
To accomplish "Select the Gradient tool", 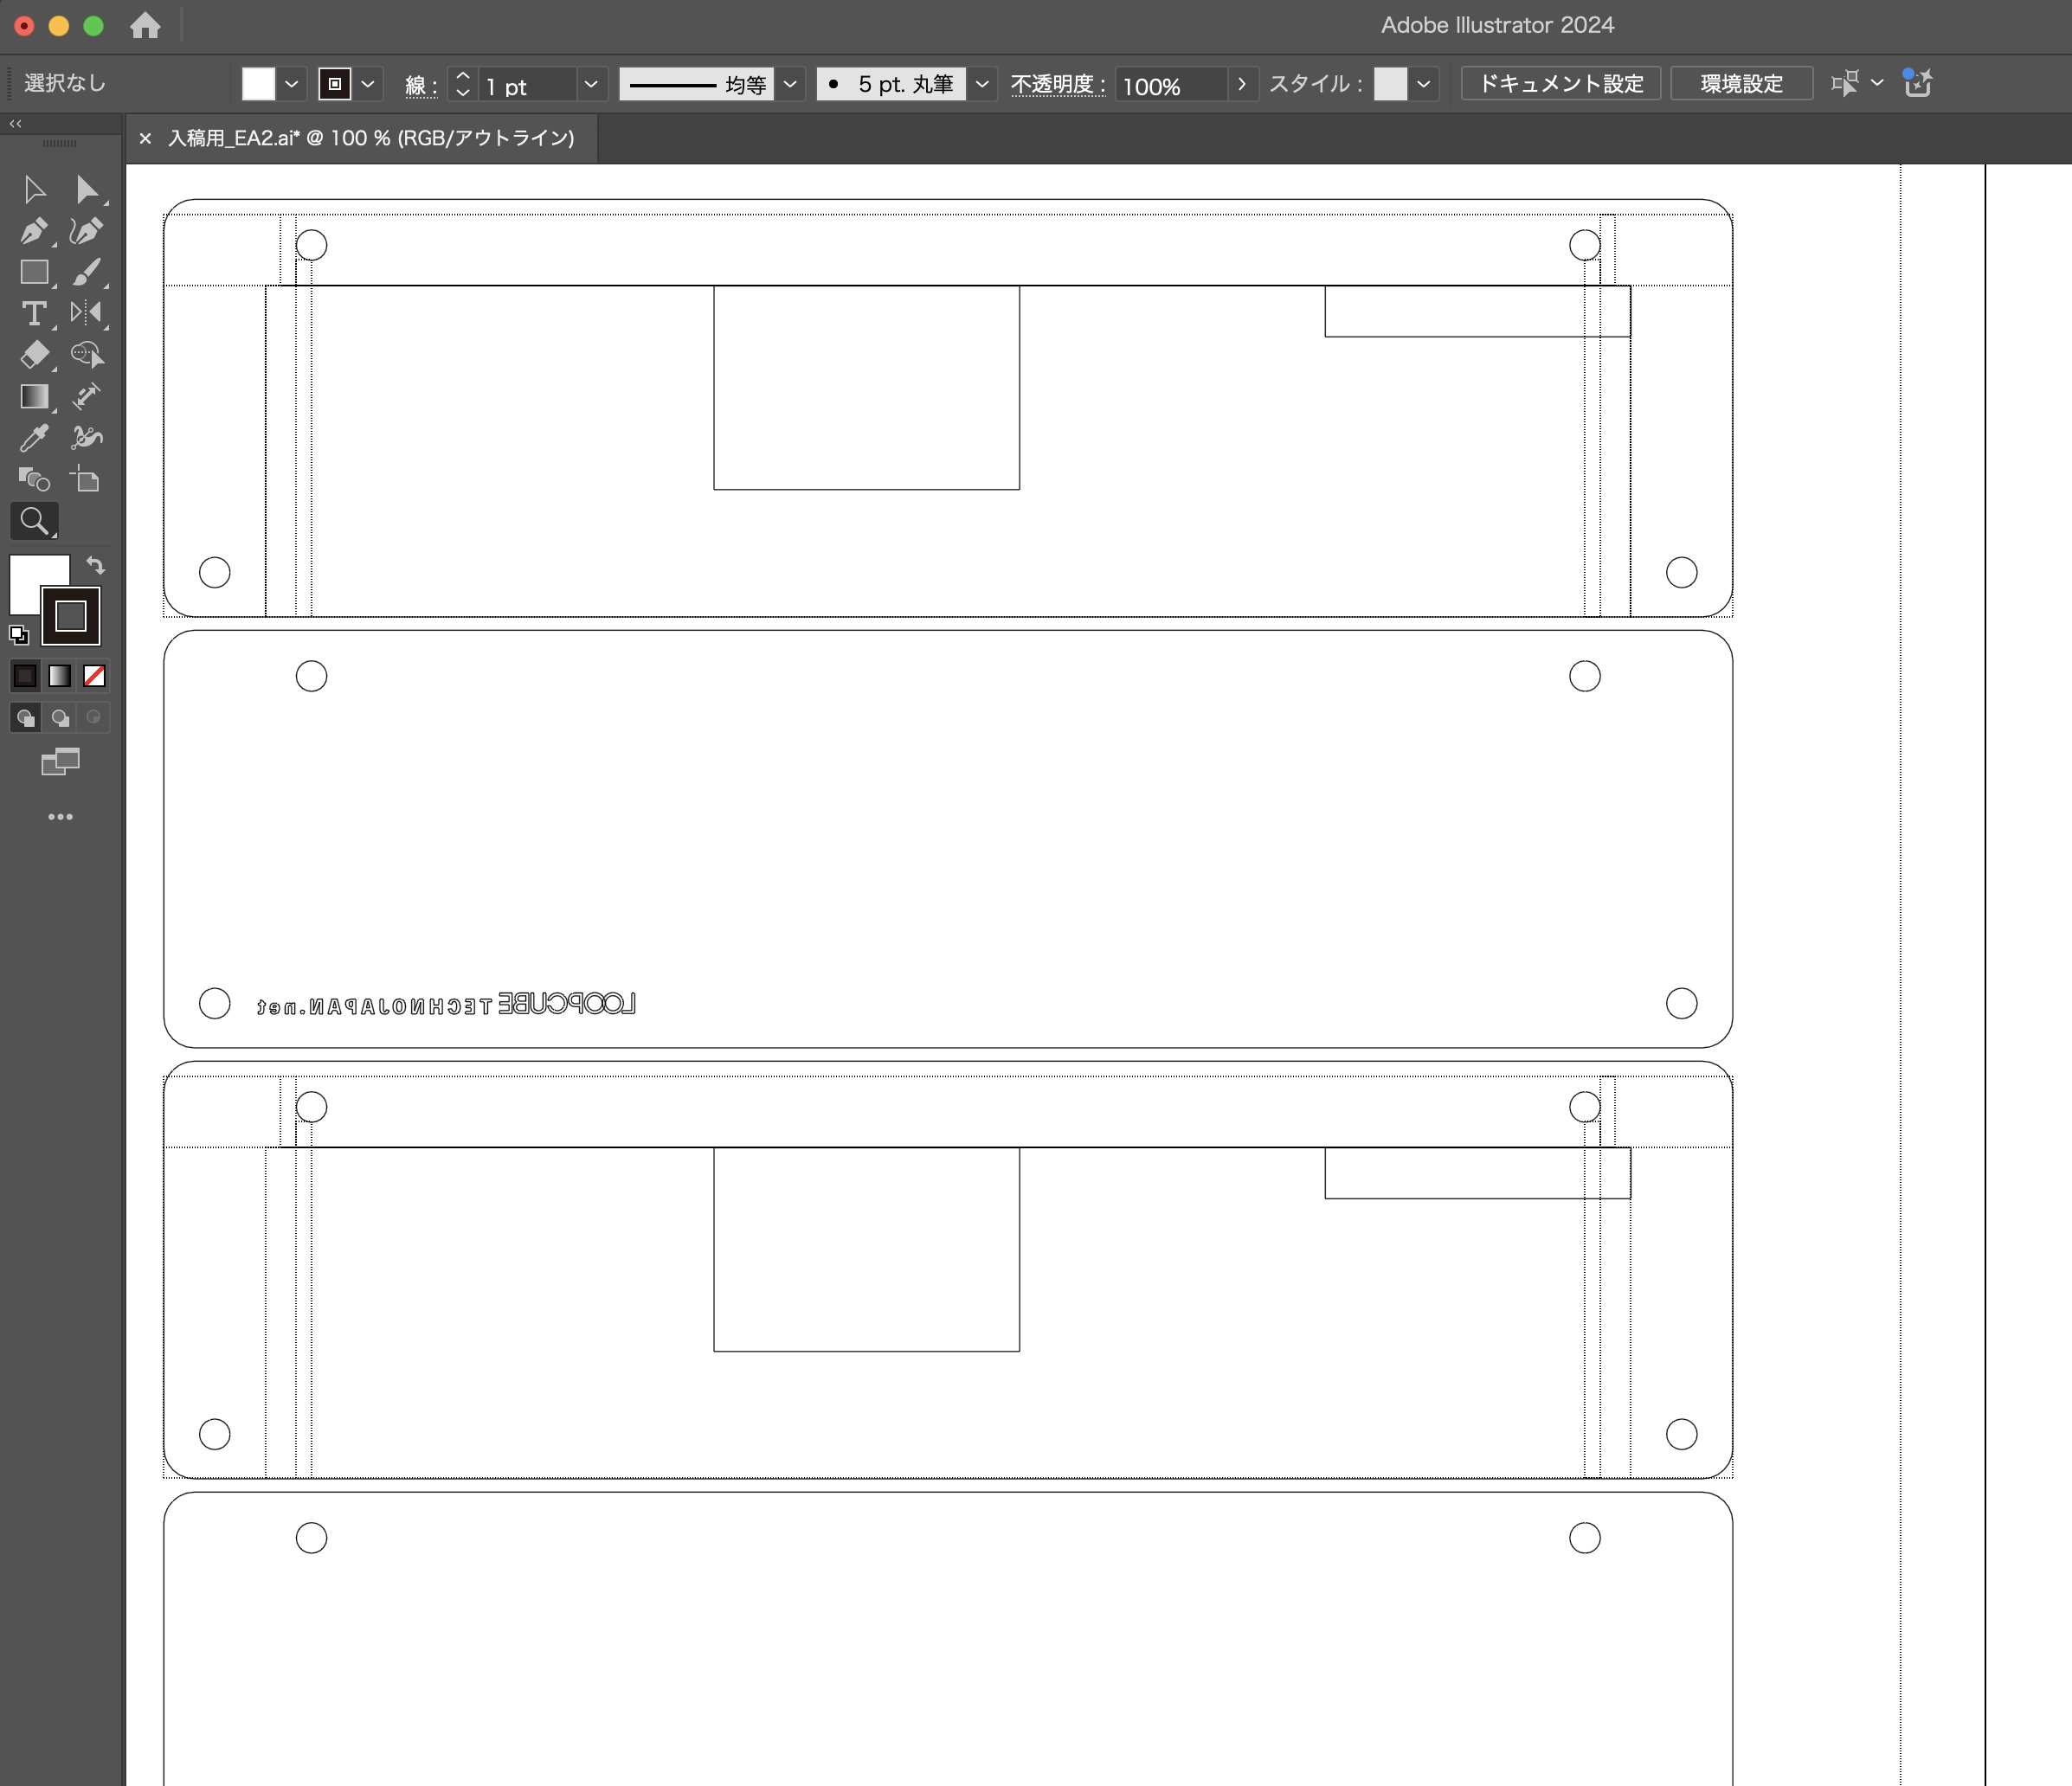I will [33, 397].
